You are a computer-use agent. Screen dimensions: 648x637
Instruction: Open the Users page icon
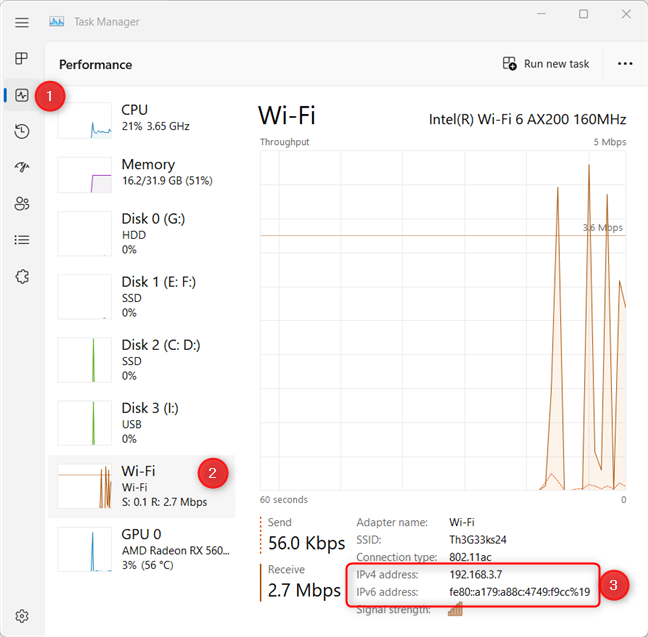click(x=21, y=203)
